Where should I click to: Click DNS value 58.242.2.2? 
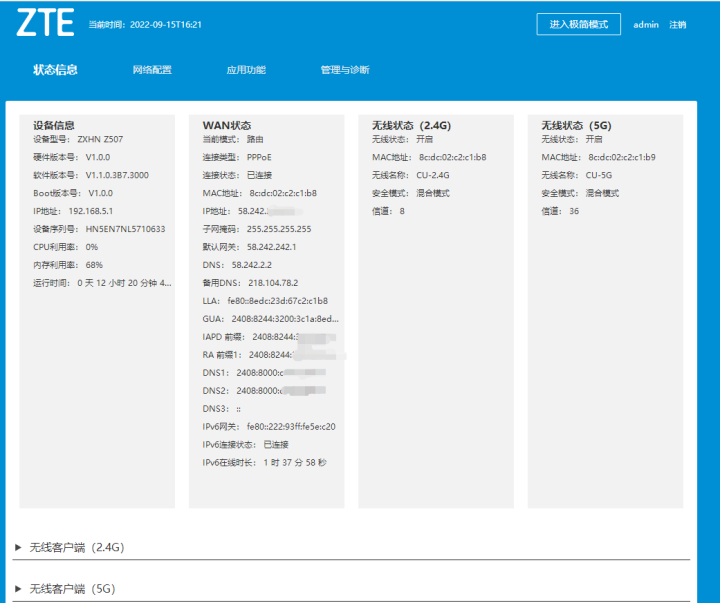point(252,265)
